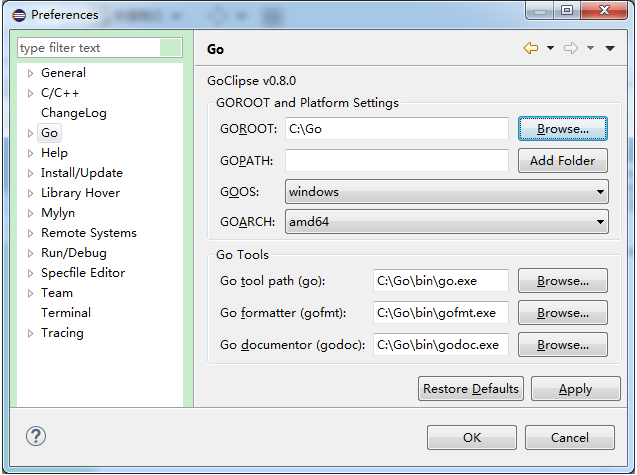Click the Apply button

pos(576,389)
